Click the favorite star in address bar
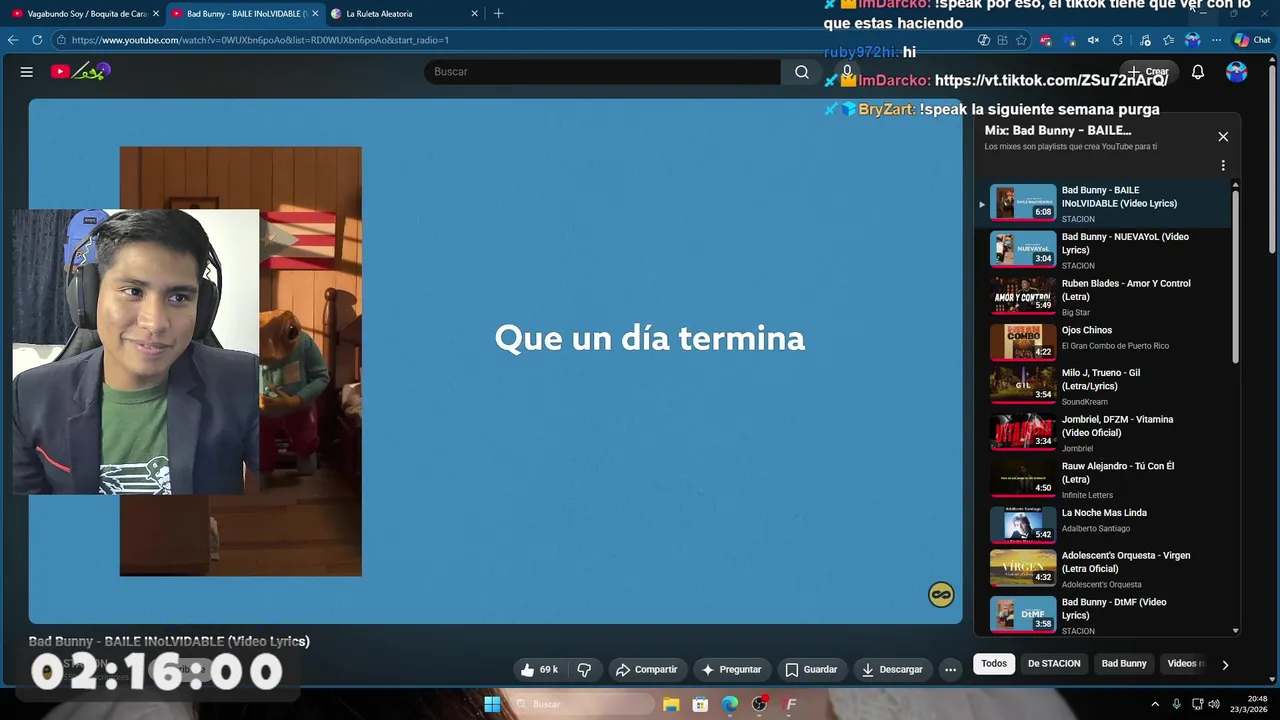1280x720 pixels. click(x=1021, y=40)
